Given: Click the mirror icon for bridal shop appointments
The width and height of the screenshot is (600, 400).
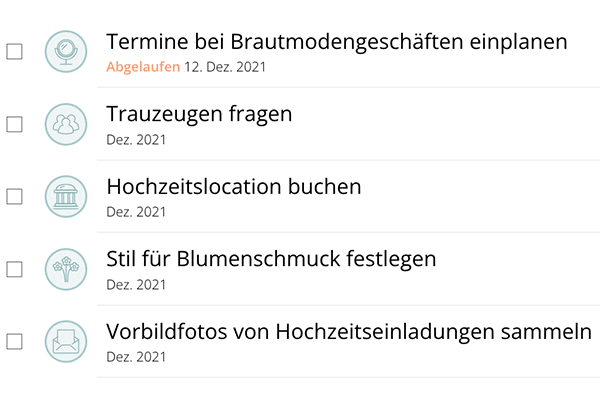Looking at the screenshot, I should click(x=66, y=52).
